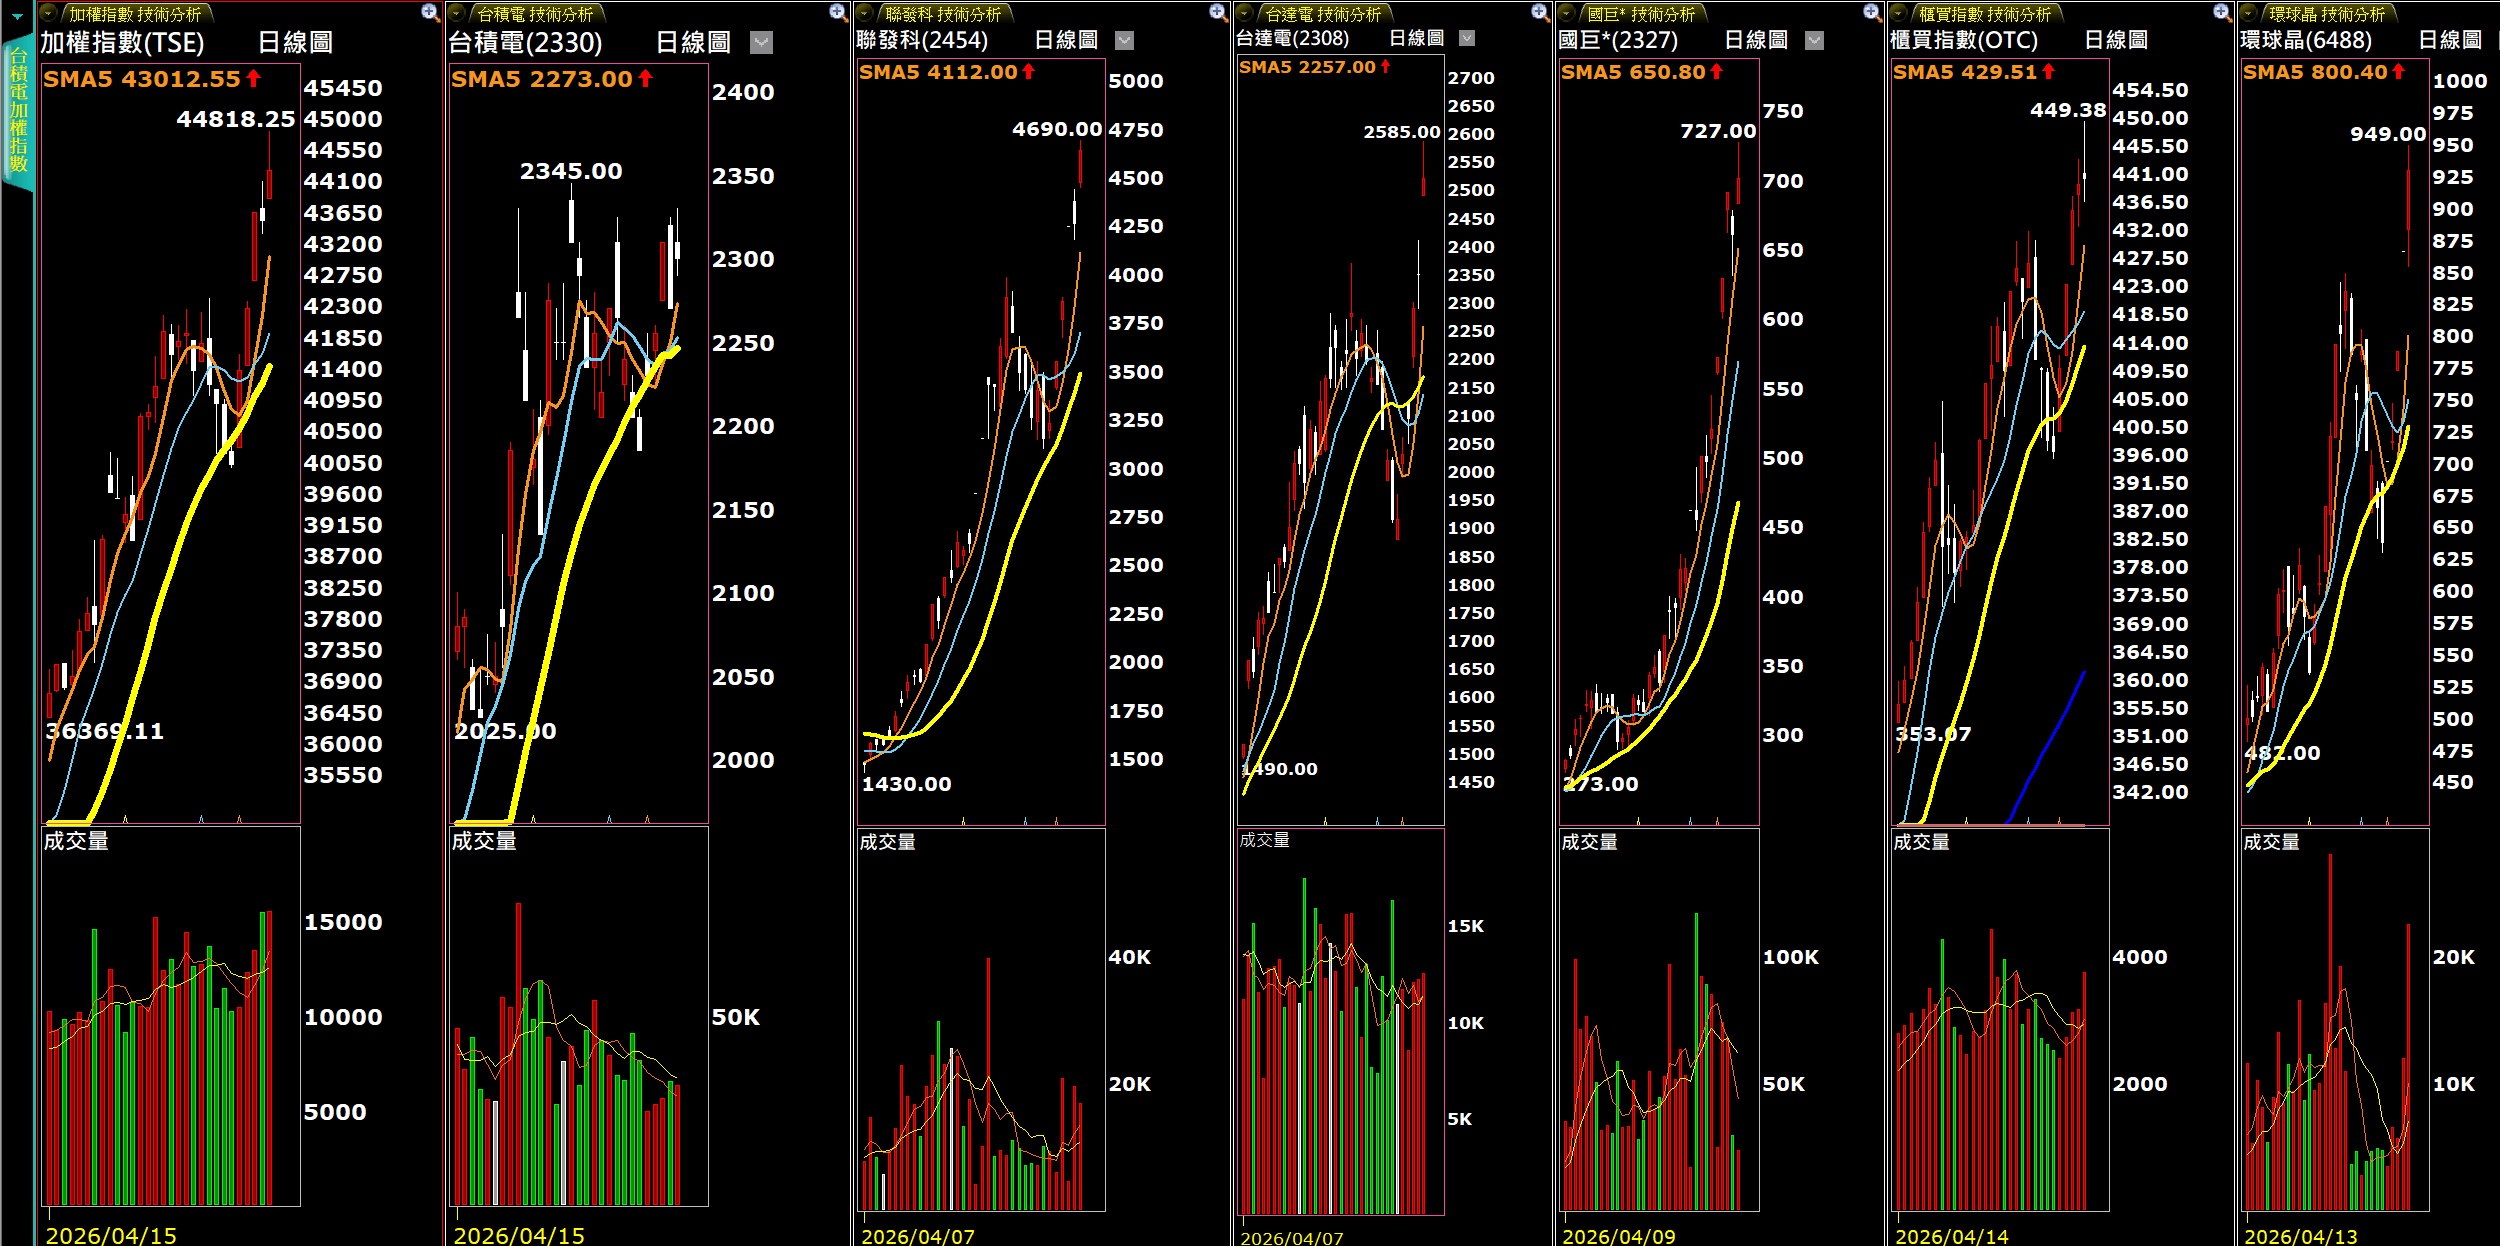Click the round arrow icon beside the 台達電 tab

(x=1246, y=13)
